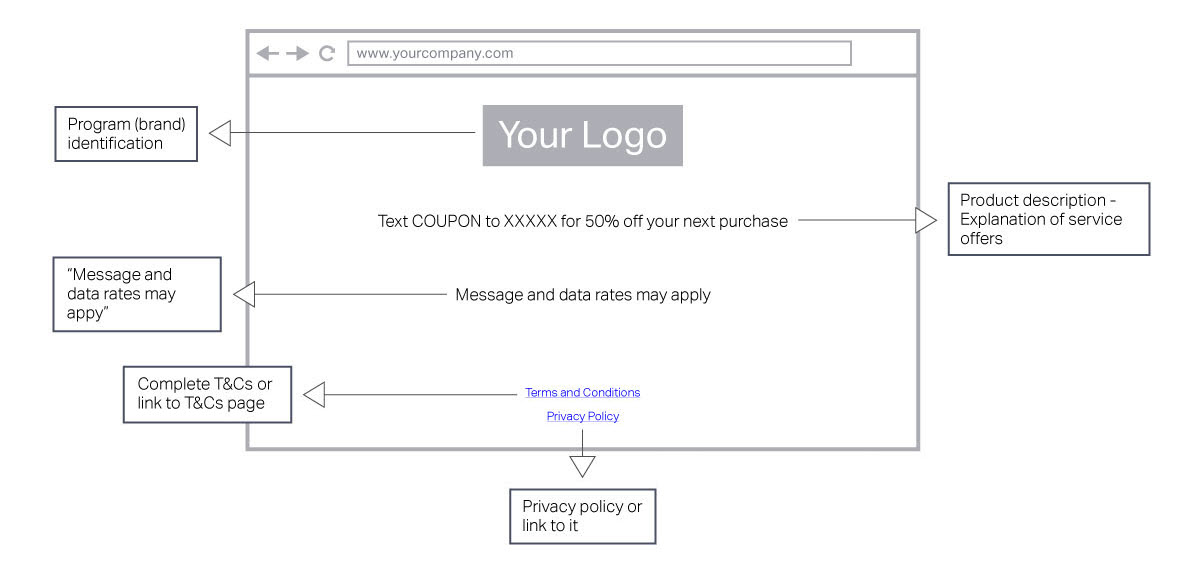This screenshot has height=576, width=1199.
Task: Click the arrowhead pointing at Program identification box
Action: click(220, 133)
